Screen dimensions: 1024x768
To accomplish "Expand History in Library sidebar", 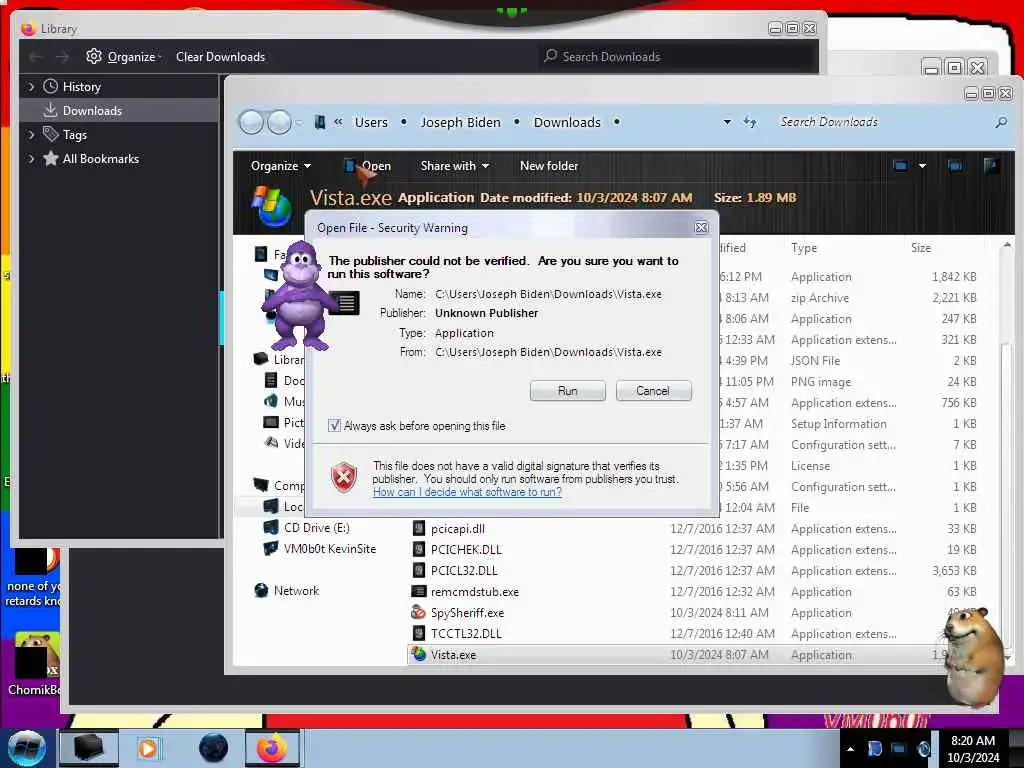I will click(x=31, y=87).
